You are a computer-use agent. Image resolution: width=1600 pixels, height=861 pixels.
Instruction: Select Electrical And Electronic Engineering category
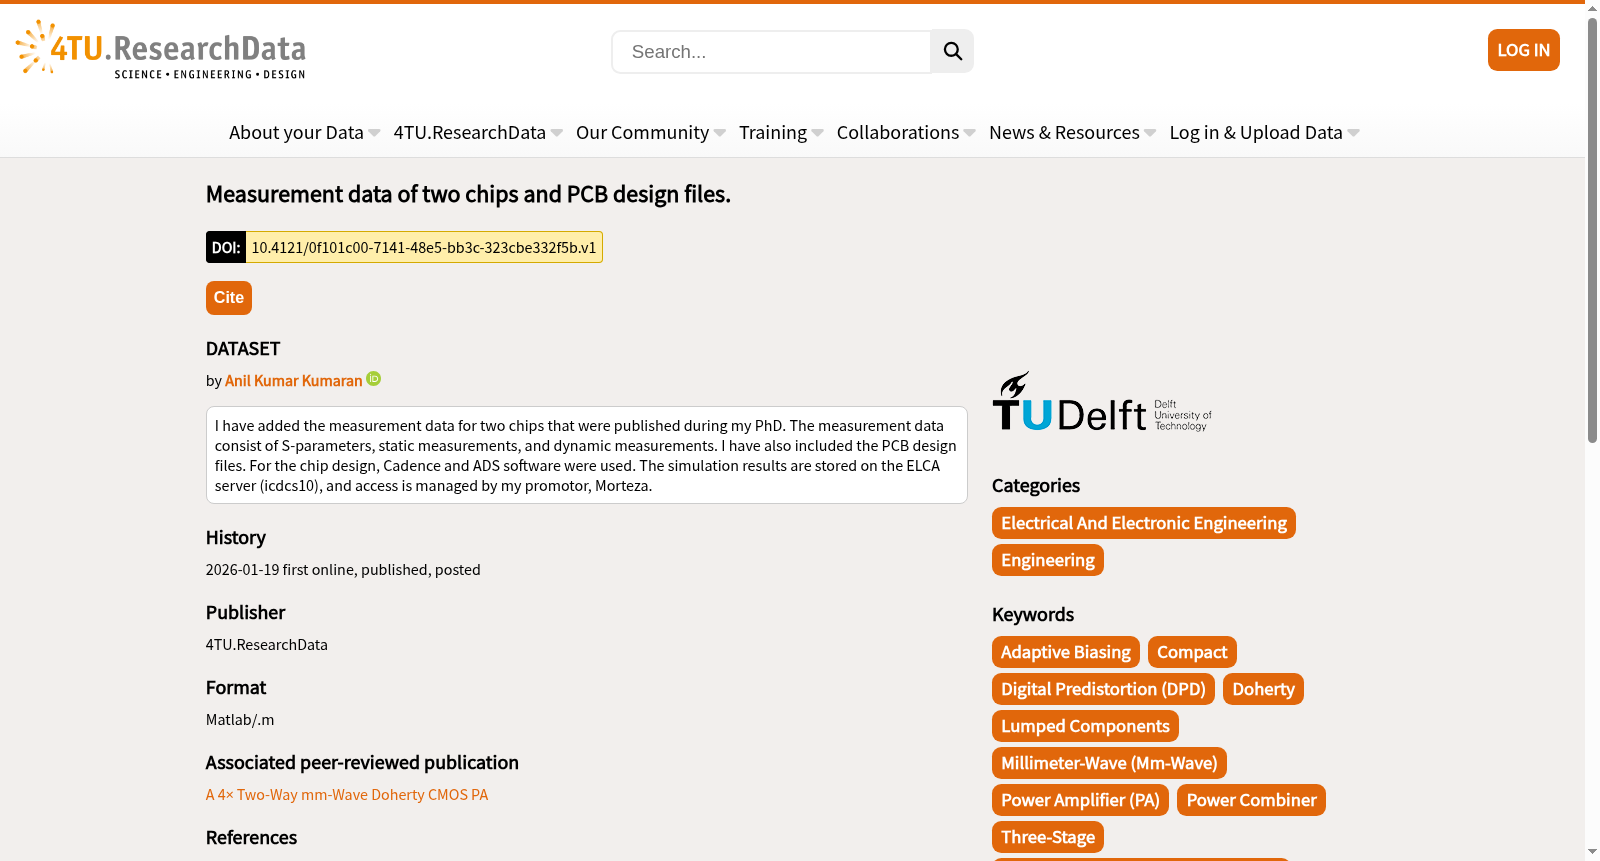click(1144, 523)
